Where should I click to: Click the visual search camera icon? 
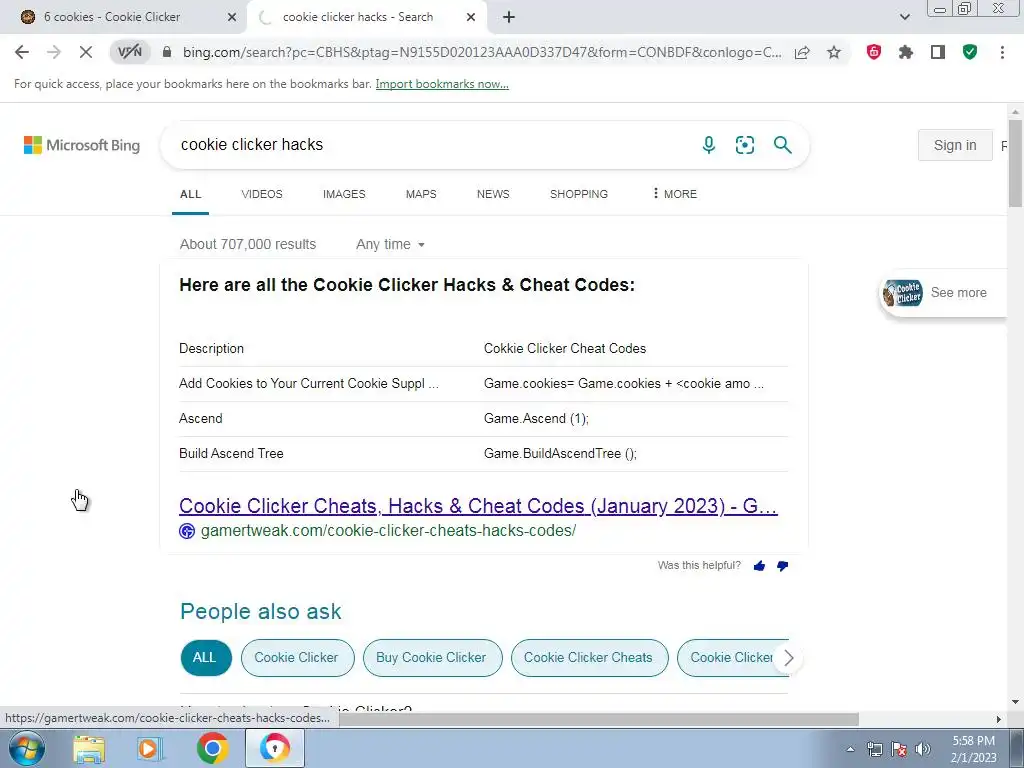(744, 144)
